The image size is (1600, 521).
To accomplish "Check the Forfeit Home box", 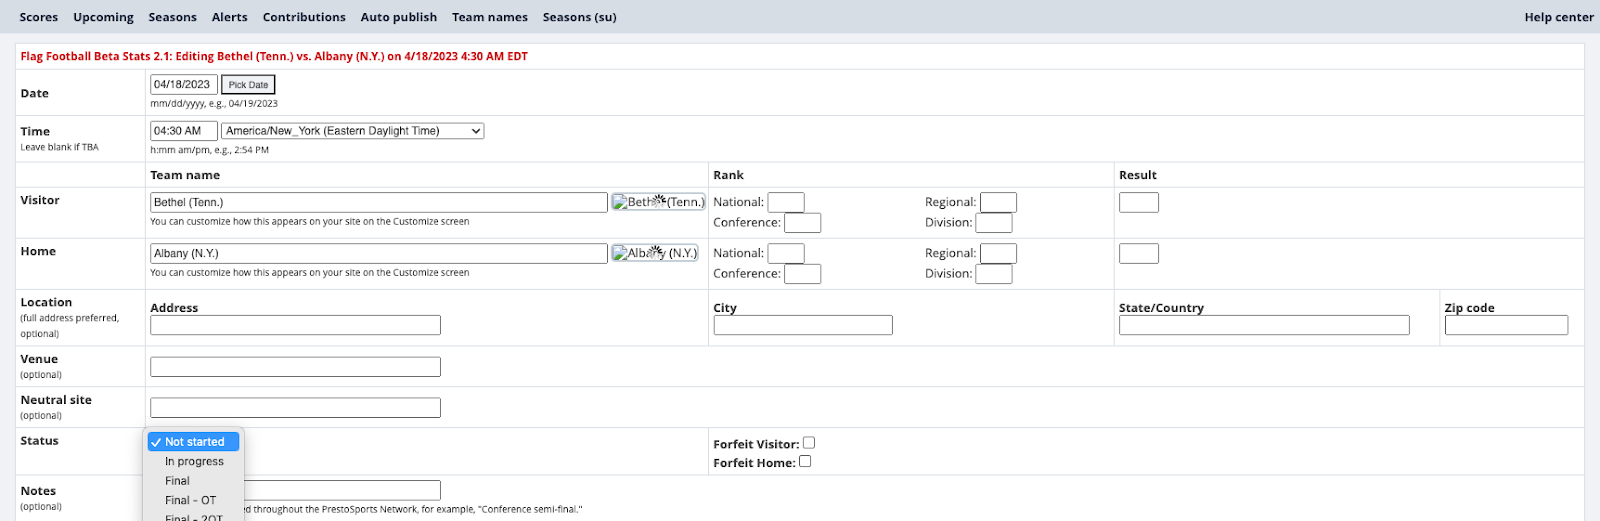I will pos(805,462).
